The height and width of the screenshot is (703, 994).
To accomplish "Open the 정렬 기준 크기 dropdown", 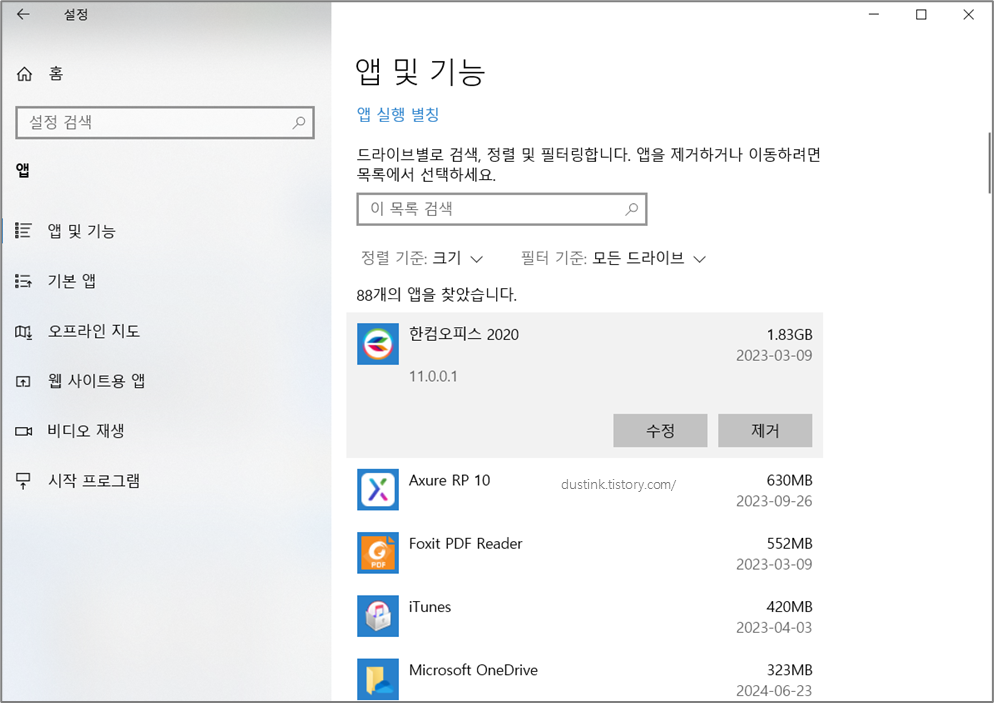I will pyautogui.click(x=422, y=258).
